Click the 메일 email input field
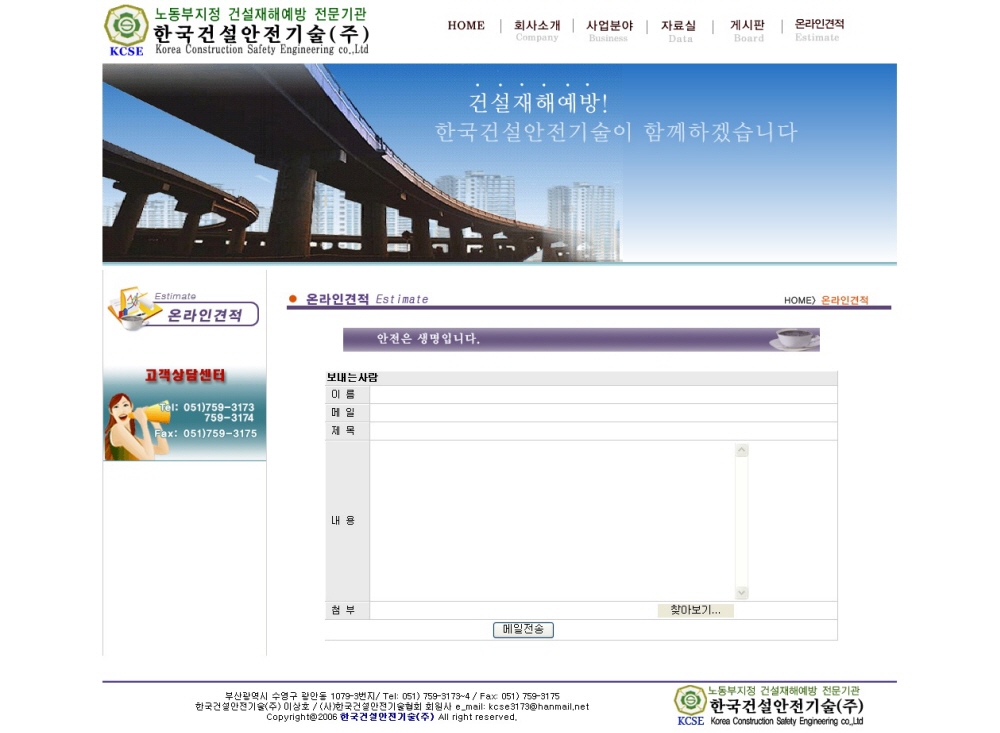The width and height of the screenshot is (1000, 733). tap(602, 413)
